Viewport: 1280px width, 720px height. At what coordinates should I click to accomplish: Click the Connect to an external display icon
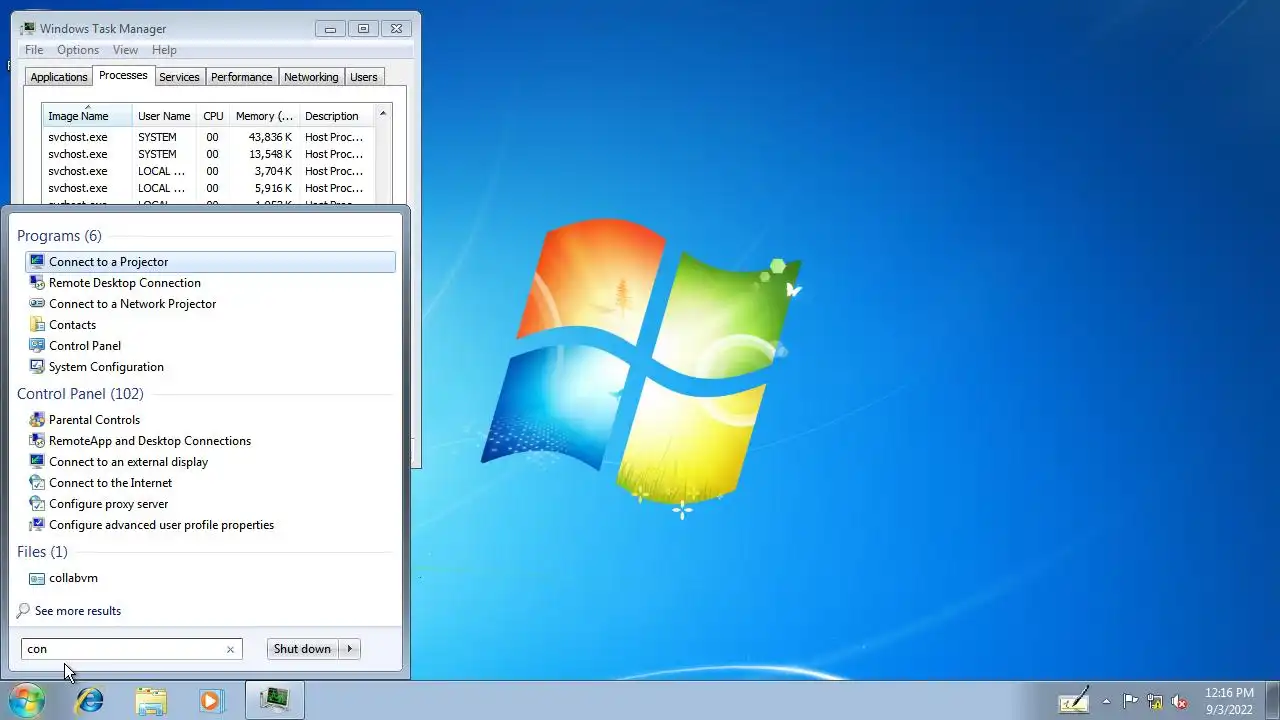coord(37,461)
